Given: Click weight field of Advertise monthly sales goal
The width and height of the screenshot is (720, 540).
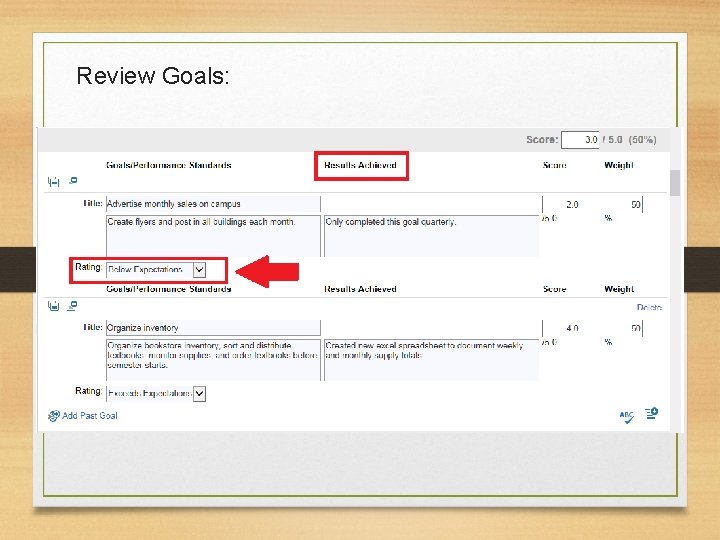Looking at the screenshot, I should [624, 204].
